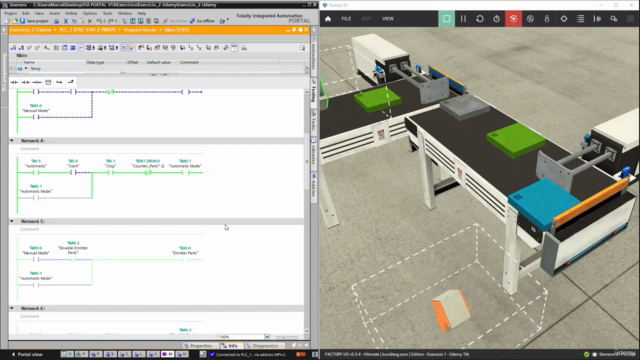Switch to Portal view
This screenshot has height=360, width=640.
(x=27, y=354)
